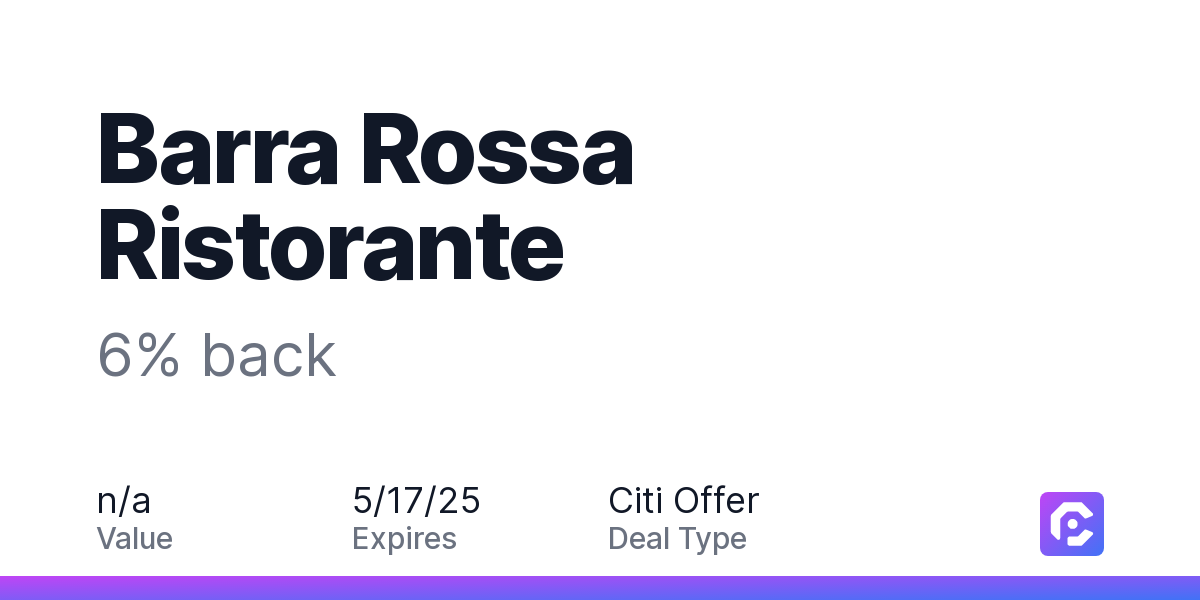Click the "Ristorante" heading word

pyautogui.click(x=331, y=243)
